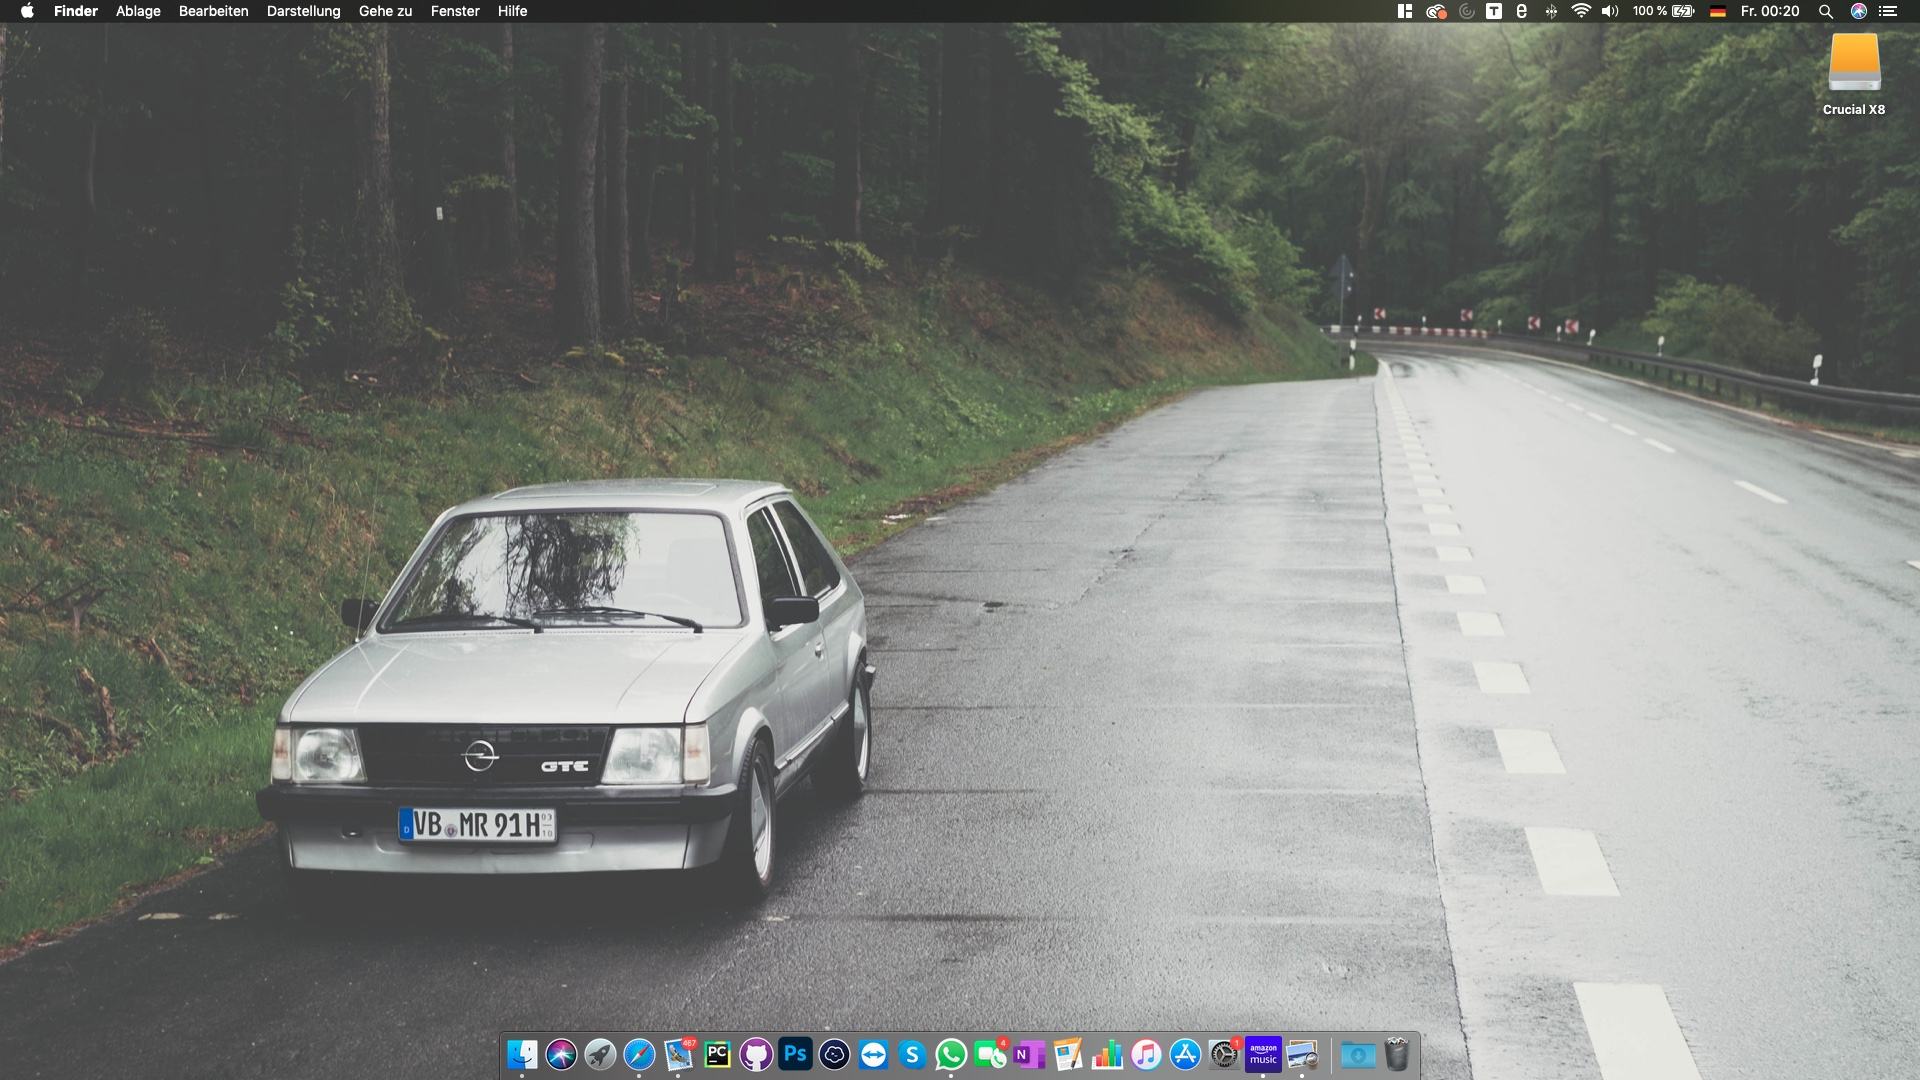Launch Amazon Music from the Dock

pos(1263,1054)
